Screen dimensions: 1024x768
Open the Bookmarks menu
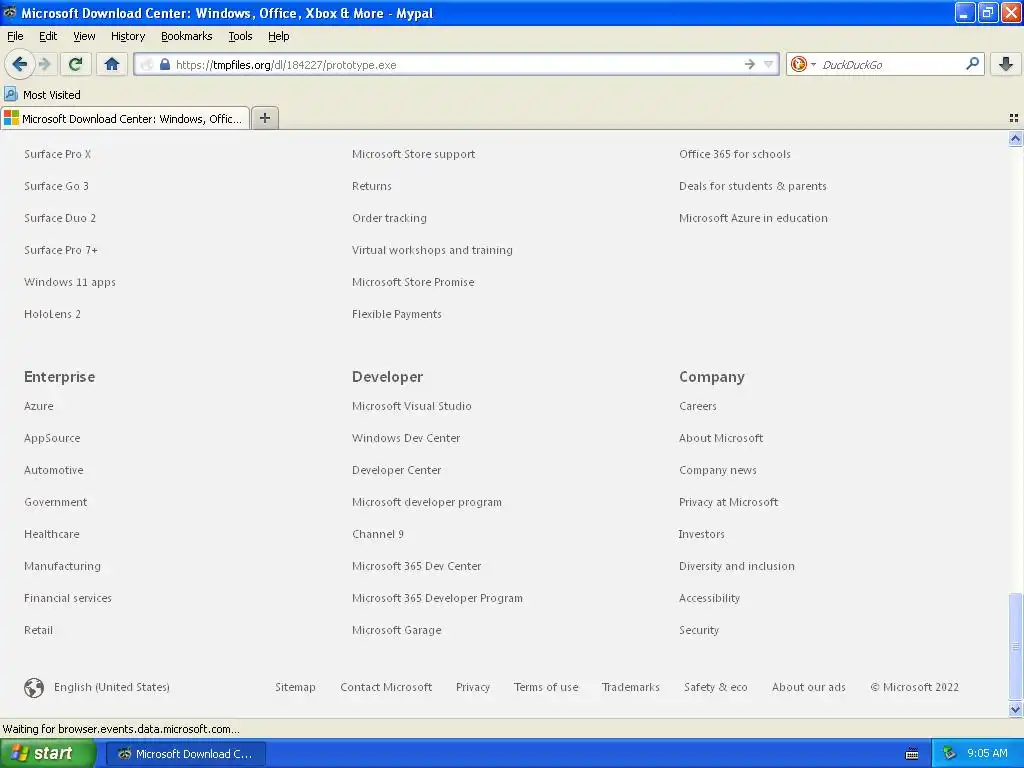[187, 36]
